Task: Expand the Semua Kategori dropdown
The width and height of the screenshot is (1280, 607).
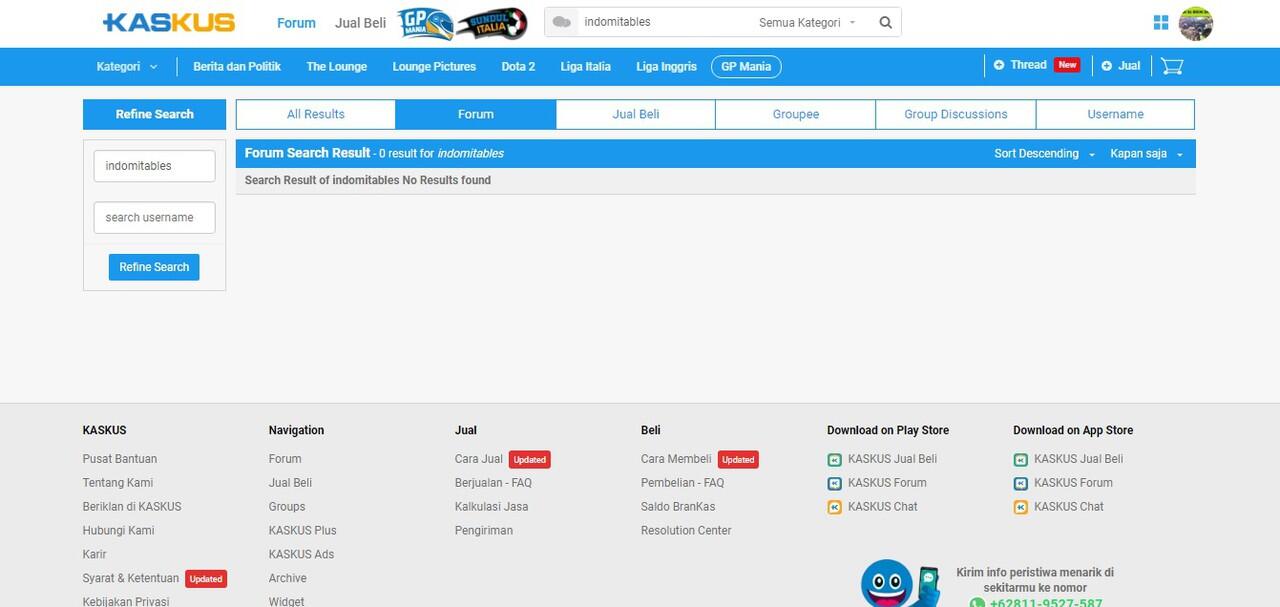Action: (x=807, y=22)
